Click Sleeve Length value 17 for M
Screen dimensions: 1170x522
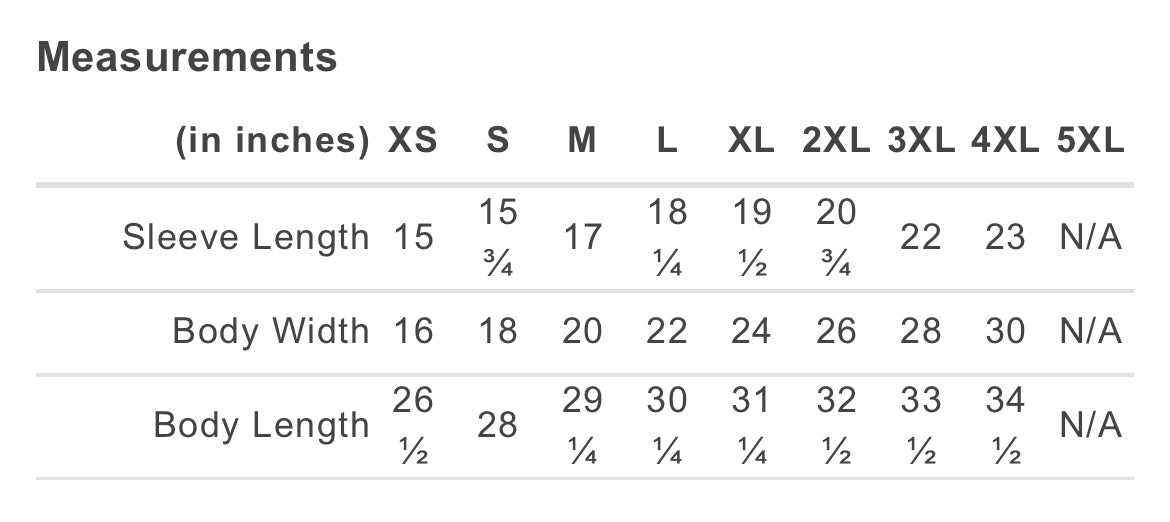582,238
